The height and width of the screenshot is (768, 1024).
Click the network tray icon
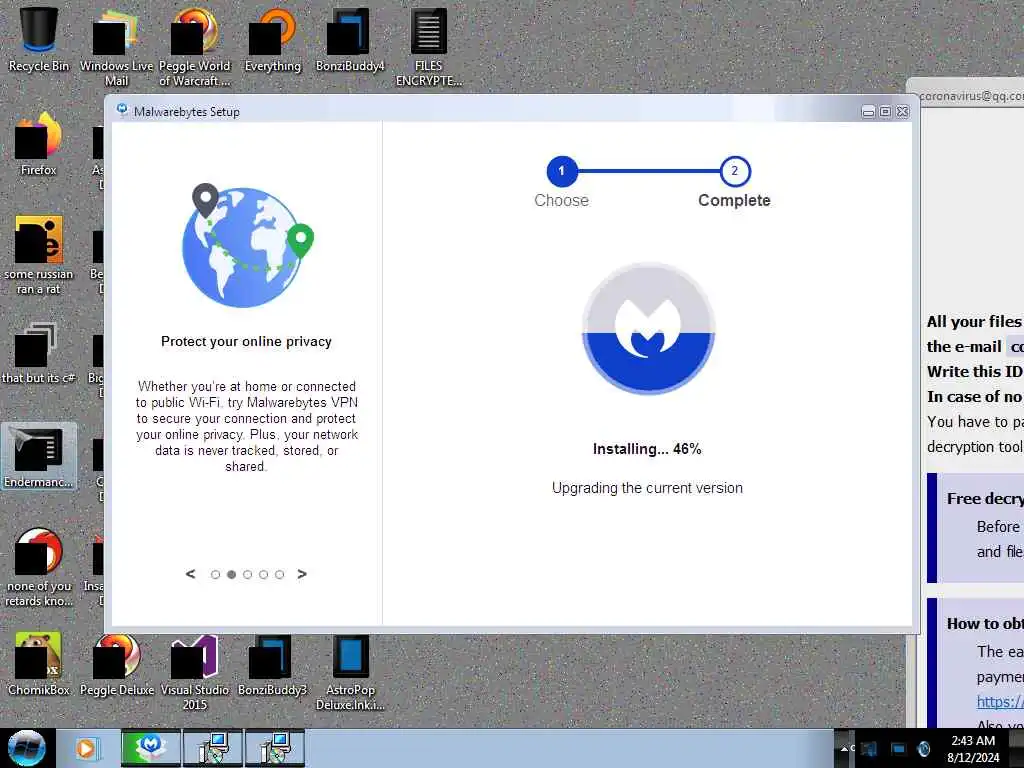[x=897, y=748]
